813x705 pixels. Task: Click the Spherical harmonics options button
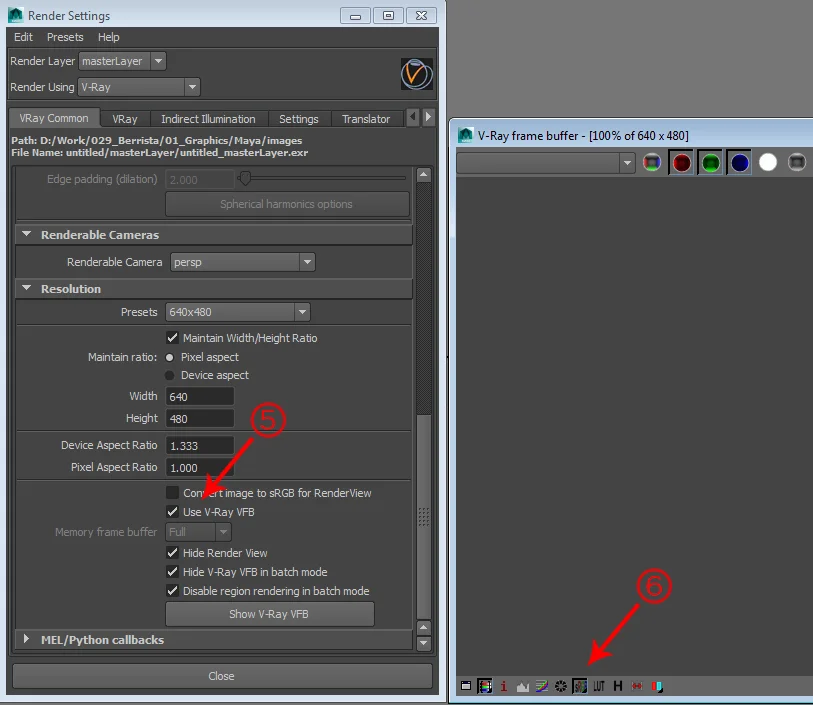(287, 204)
